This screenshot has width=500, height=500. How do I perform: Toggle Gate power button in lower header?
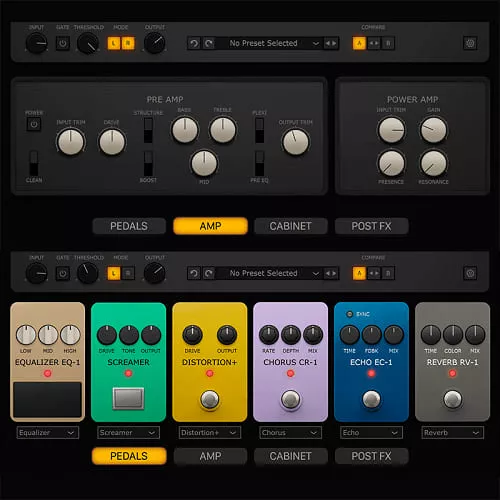point(63,274)
